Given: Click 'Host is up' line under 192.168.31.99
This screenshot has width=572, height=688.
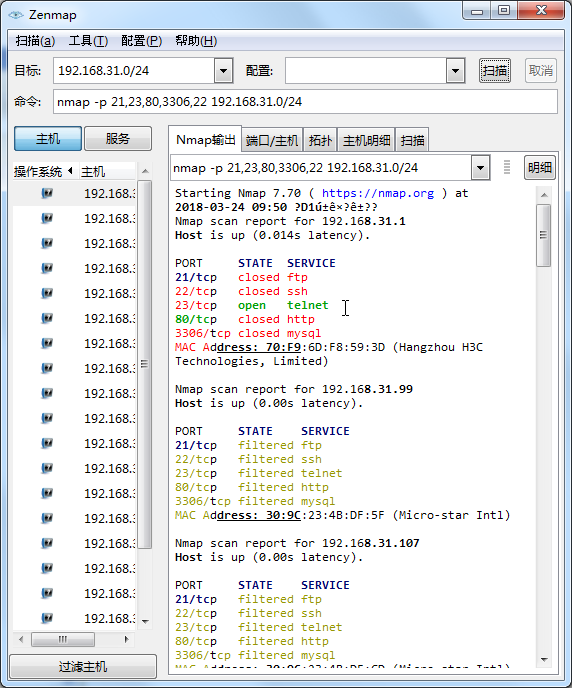Looking at the screenshot, I should tap(269, 403).
